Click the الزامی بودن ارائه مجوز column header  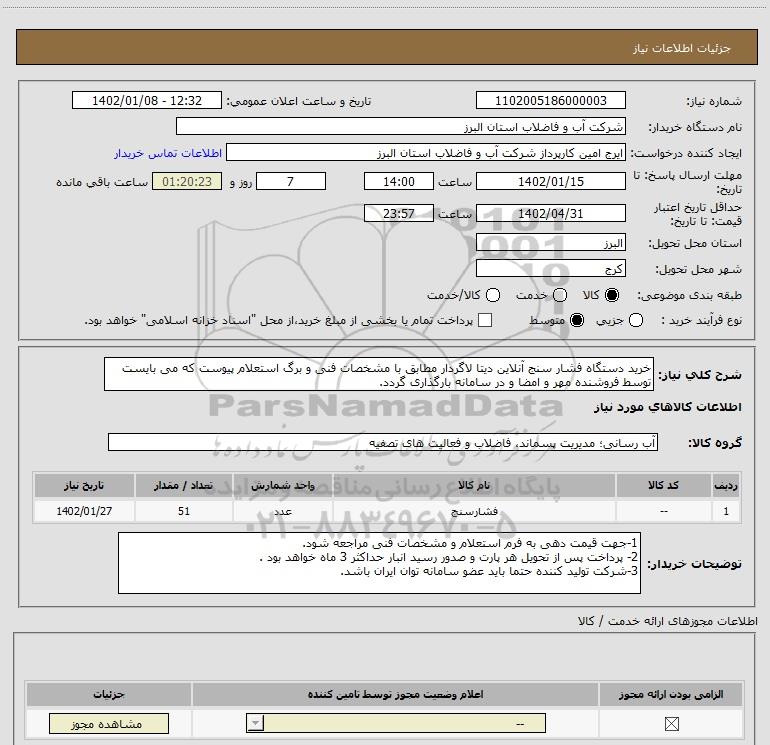point(671,694)
